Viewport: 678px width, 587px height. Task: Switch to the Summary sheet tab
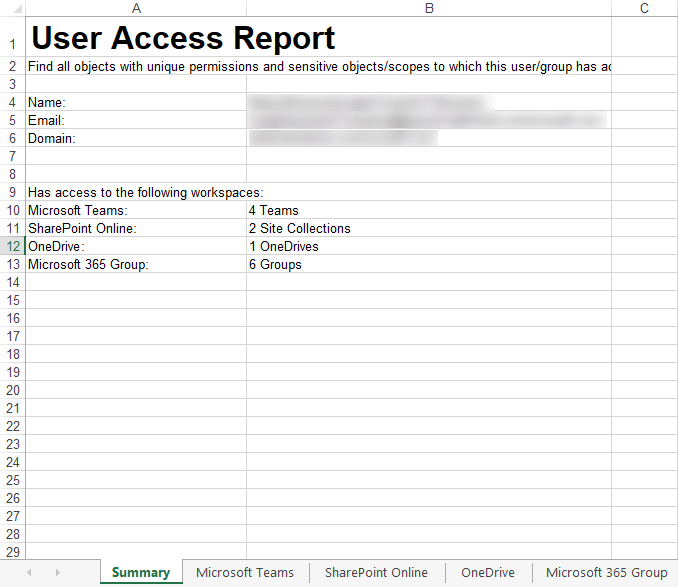[141, 572]
